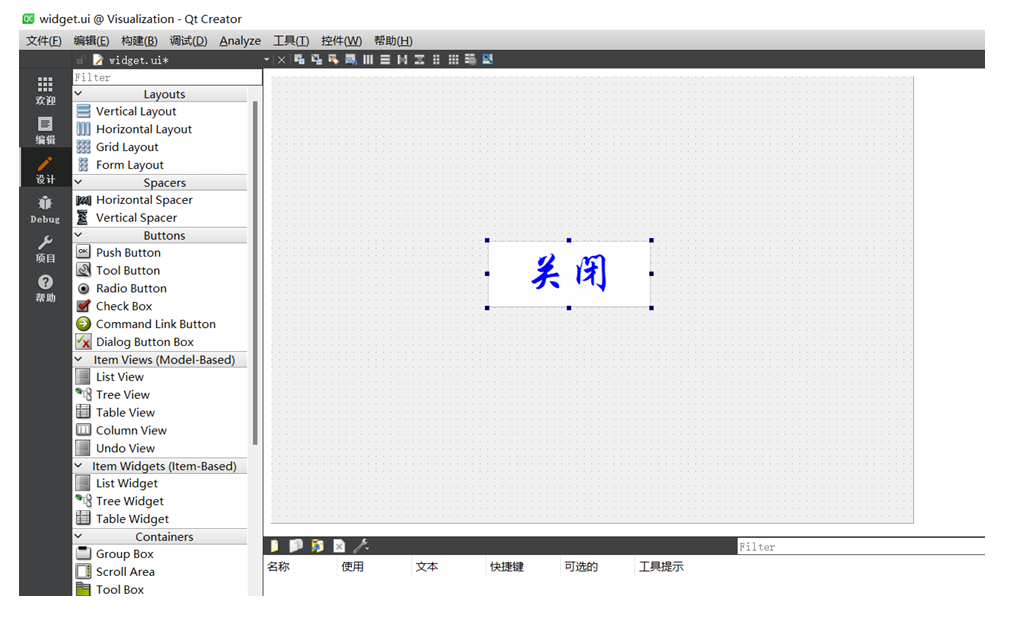Activate Edit Tab Order mode in the toolbar
This screenshot has height=617, width=1024.
click(x=351, y=59)
